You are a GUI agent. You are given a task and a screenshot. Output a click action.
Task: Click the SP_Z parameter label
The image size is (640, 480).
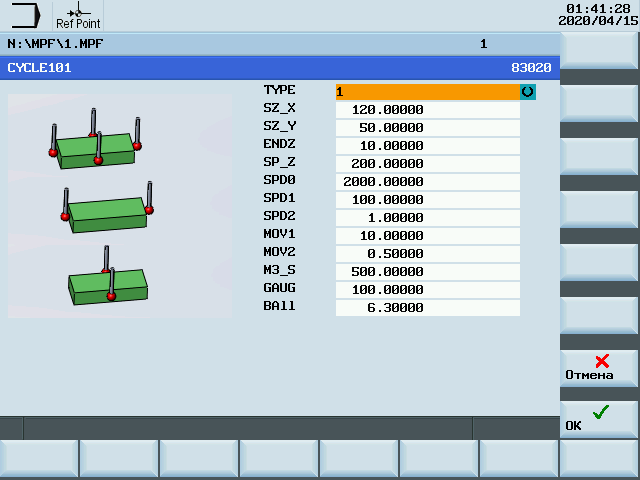tap(279, 162)
